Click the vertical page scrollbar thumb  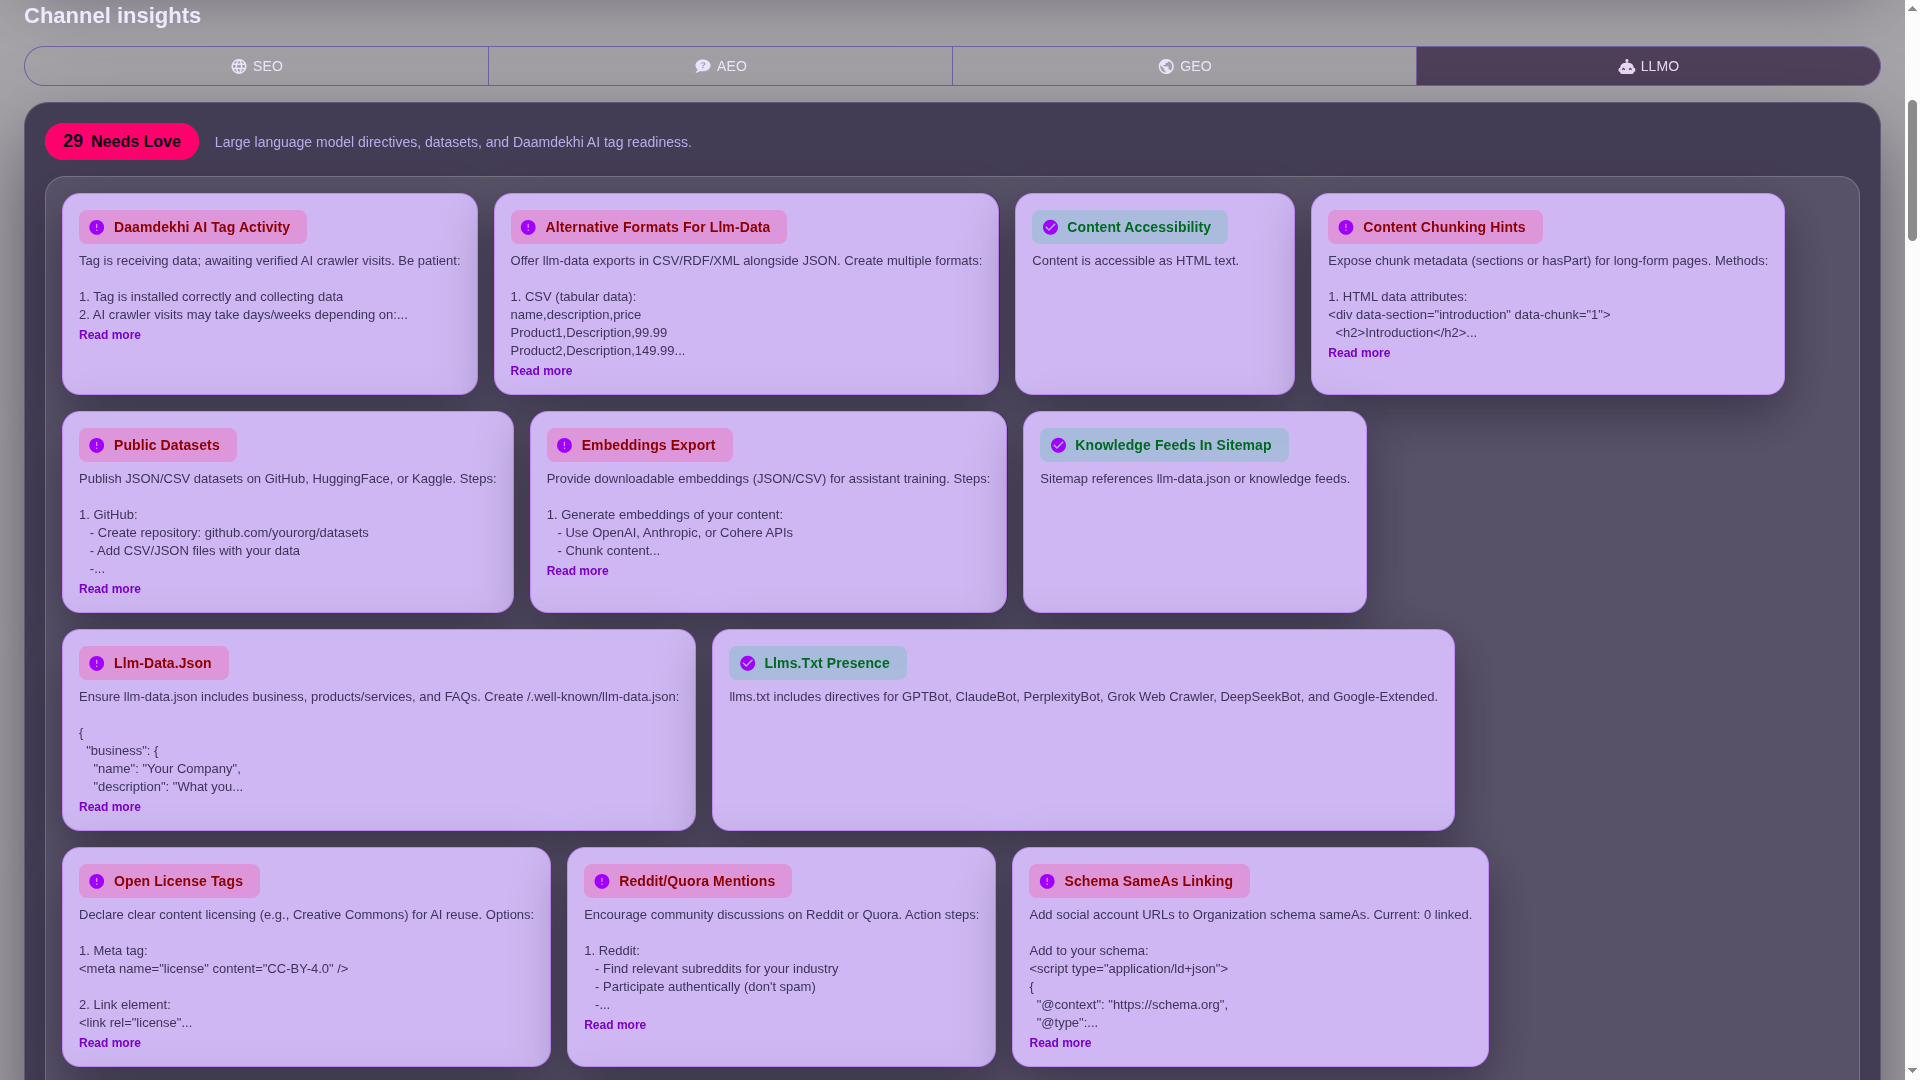coord(1912,170)
